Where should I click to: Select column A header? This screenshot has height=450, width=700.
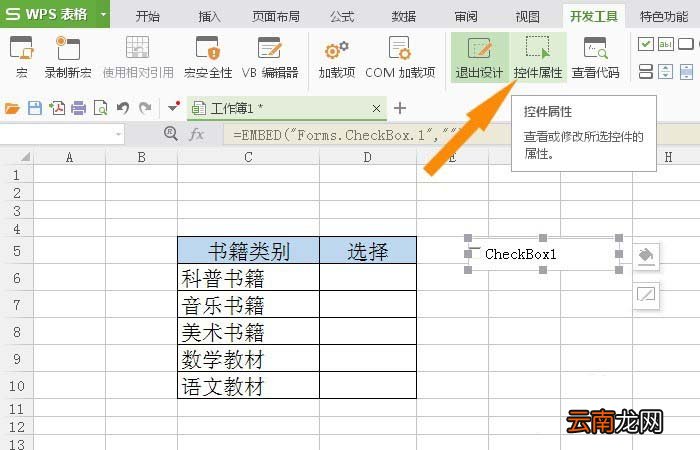pyautogui.click(x=69, y=157)
